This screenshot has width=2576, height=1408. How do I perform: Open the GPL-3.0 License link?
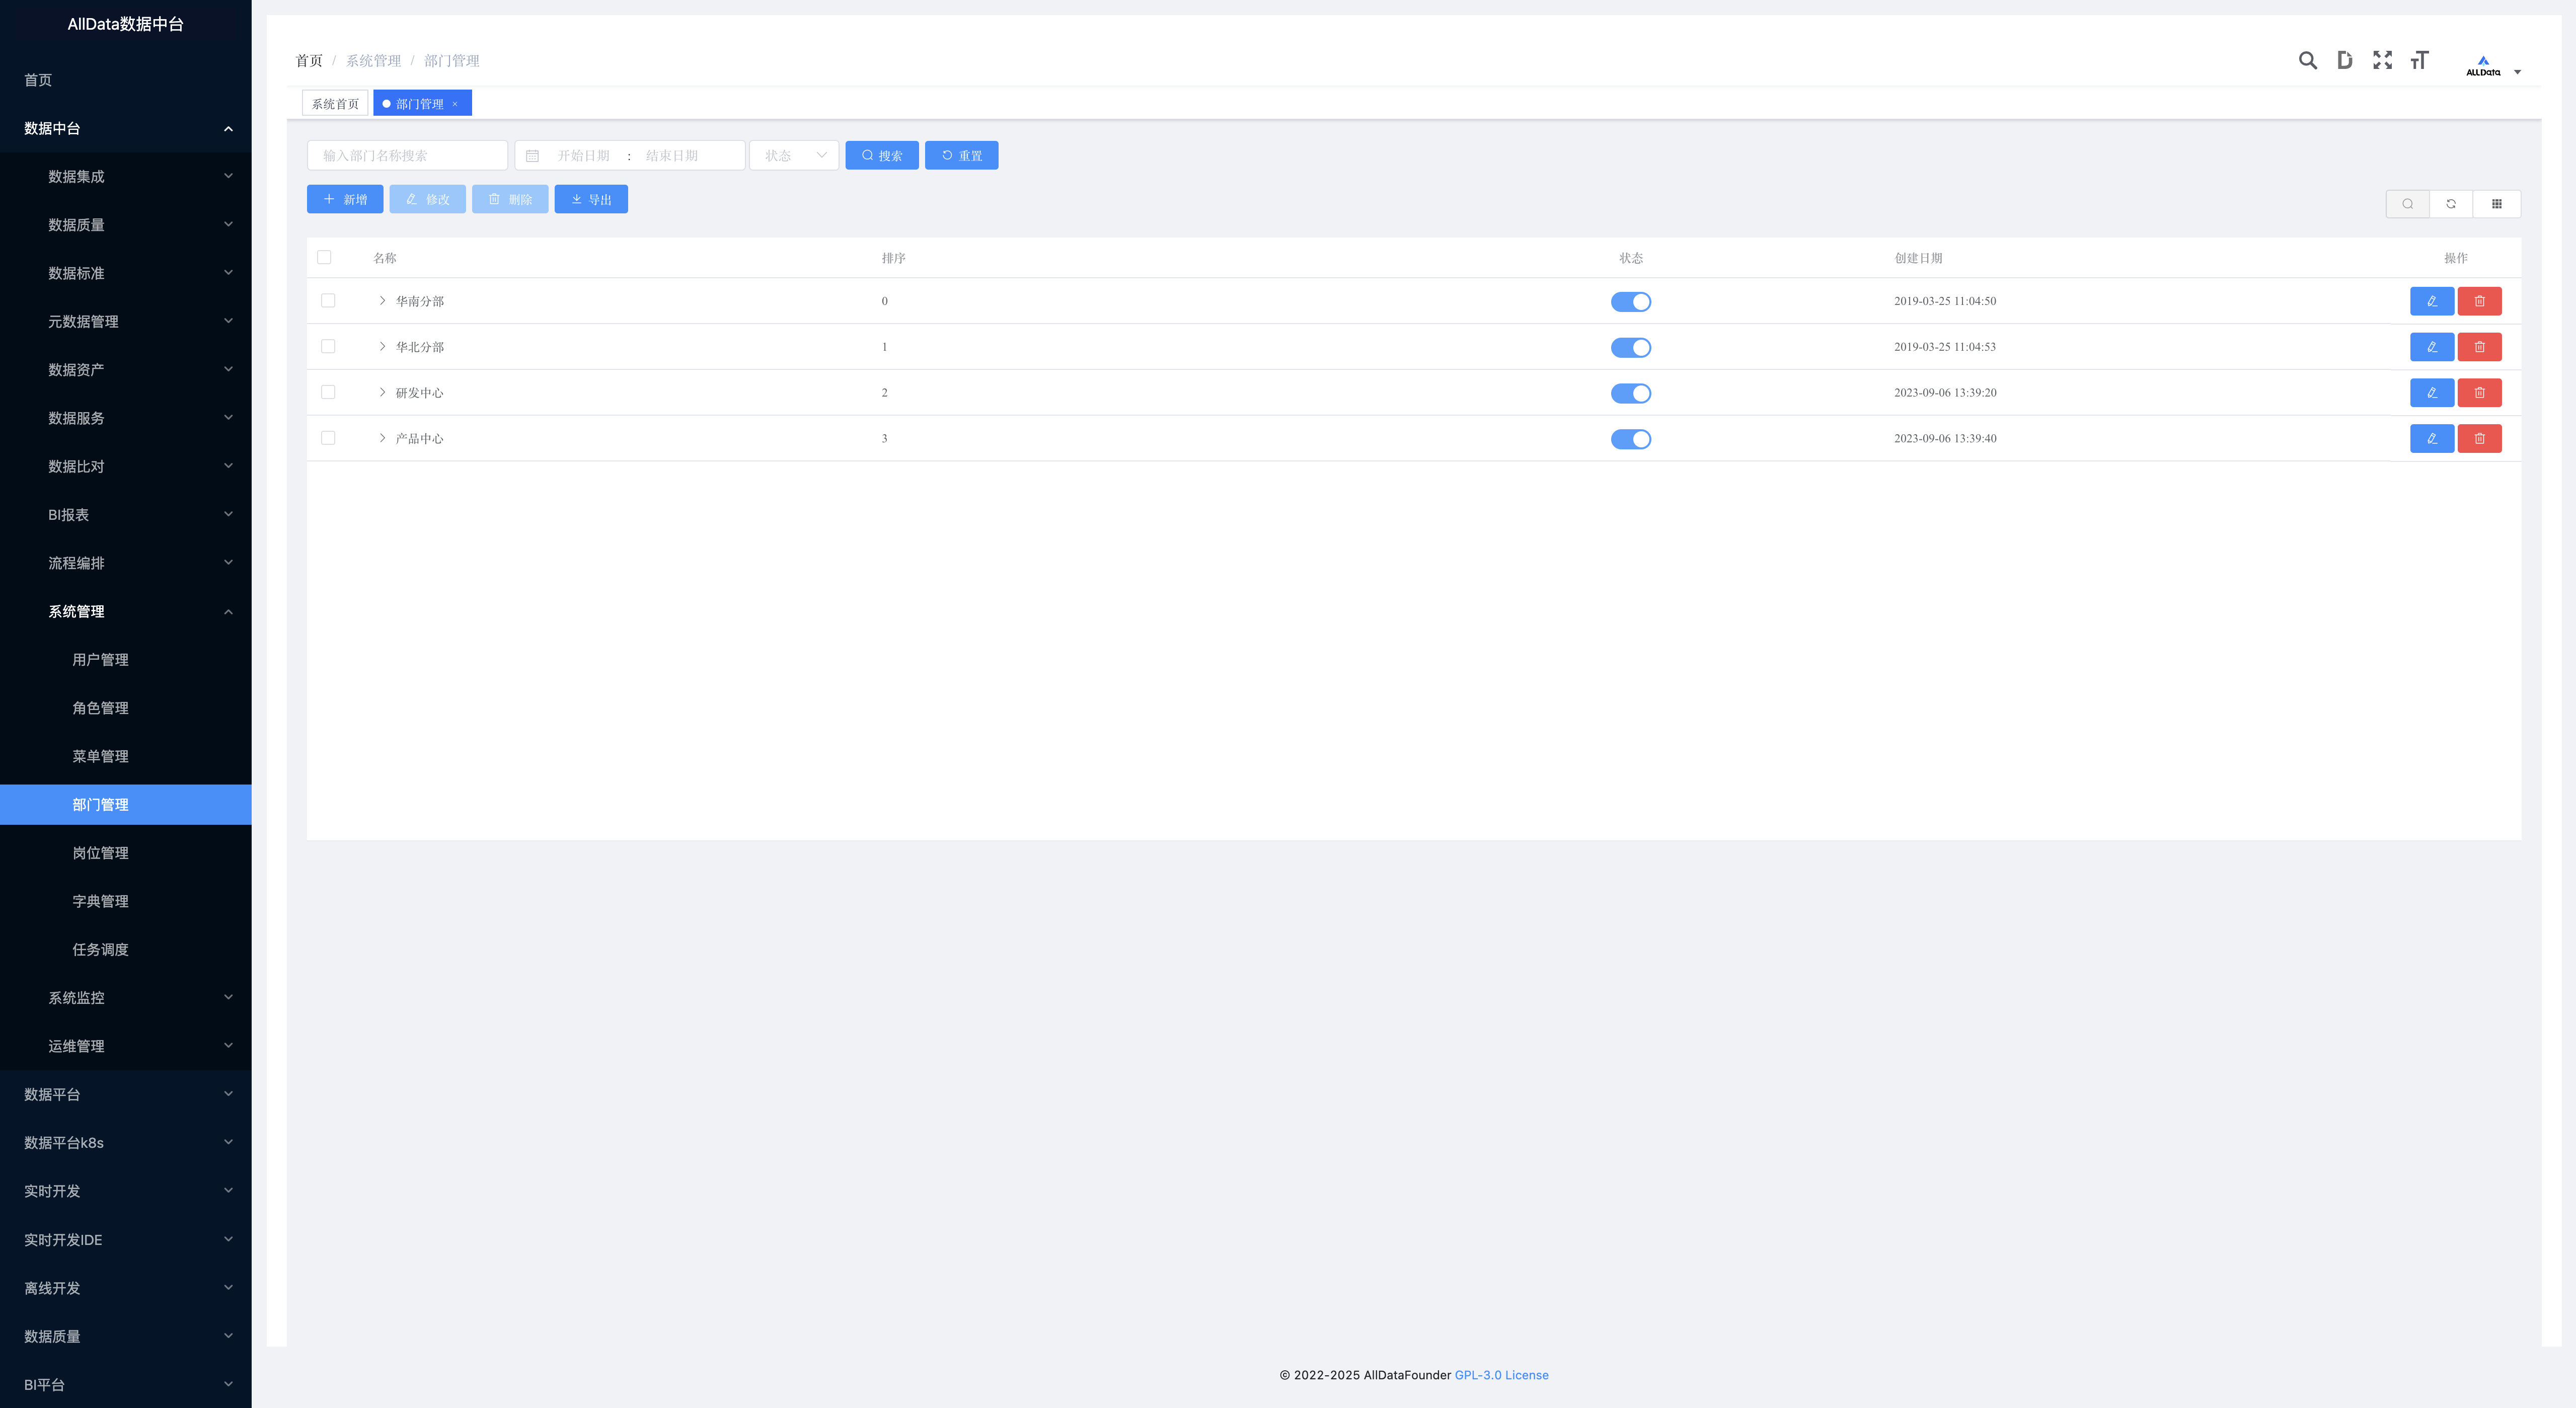[x=1502, y=1376]
